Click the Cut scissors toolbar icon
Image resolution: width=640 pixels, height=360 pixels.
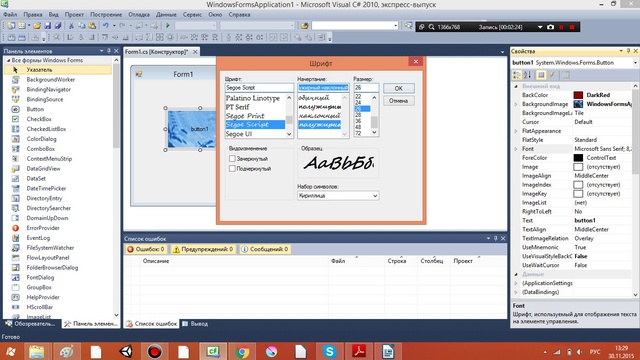[x=71, y=26]
